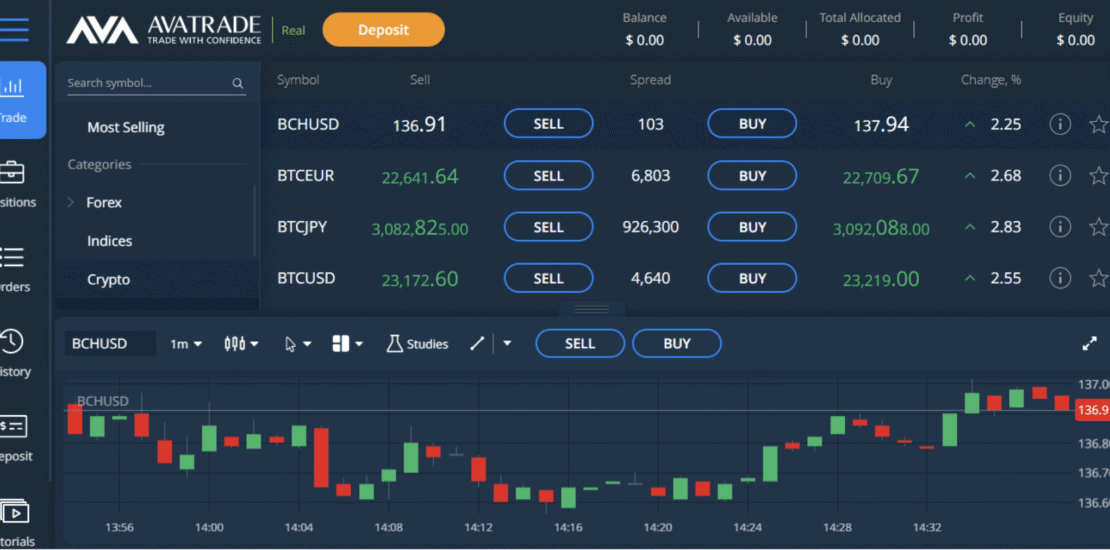Screen dimensions: 1110x550
Task: Click BTCJPY sell price 3,082,825.00
Action: pos(420,228)
